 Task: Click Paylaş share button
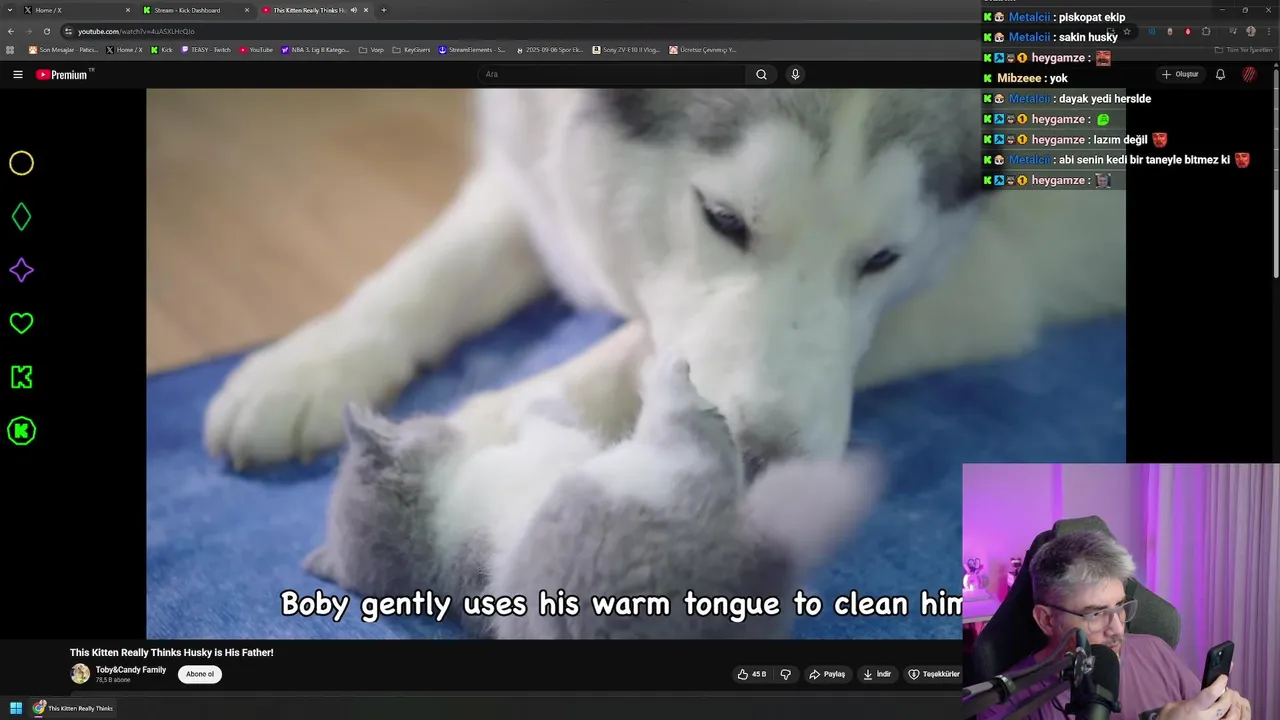tap(828, 674)
